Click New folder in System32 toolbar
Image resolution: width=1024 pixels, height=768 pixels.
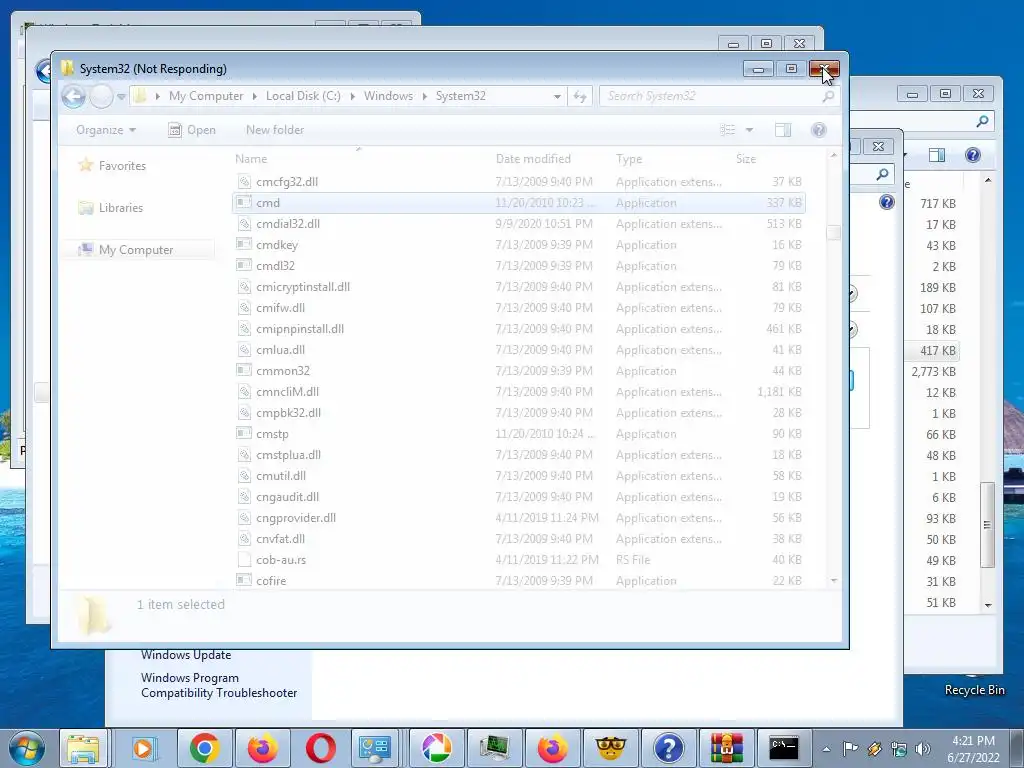point(275,130)
